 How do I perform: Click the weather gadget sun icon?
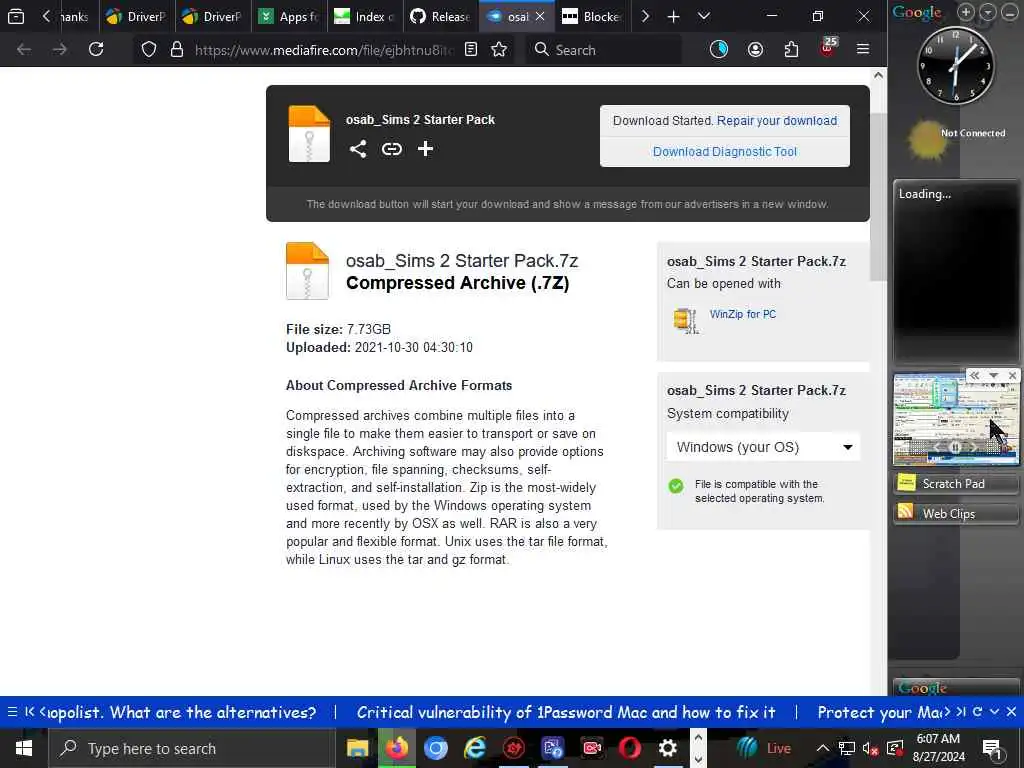[x=926, y=140]
